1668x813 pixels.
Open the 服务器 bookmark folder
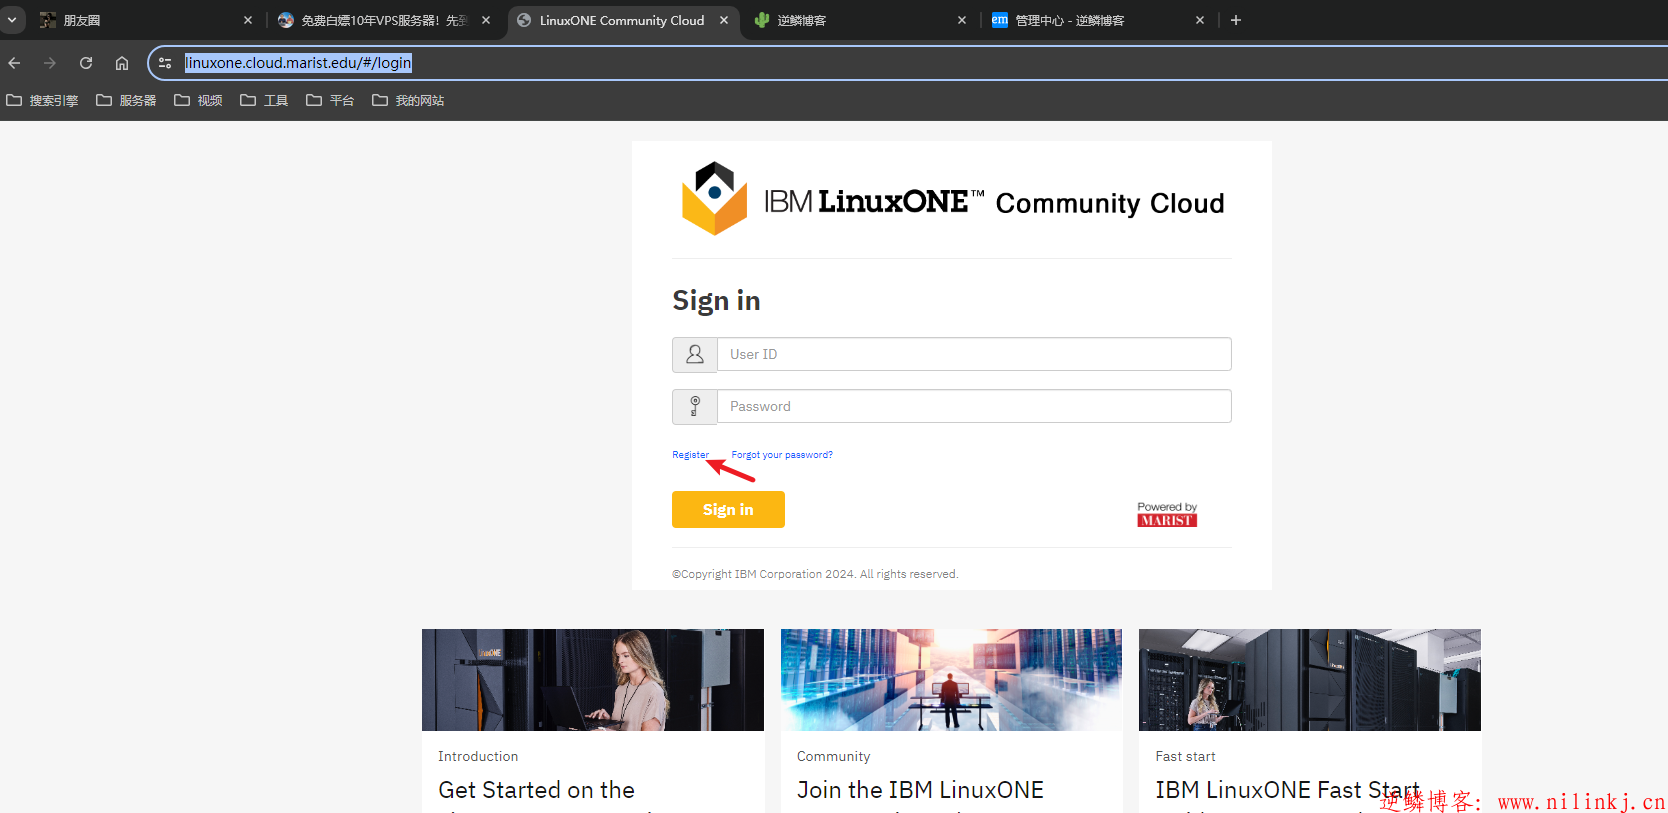click(126, 100)
